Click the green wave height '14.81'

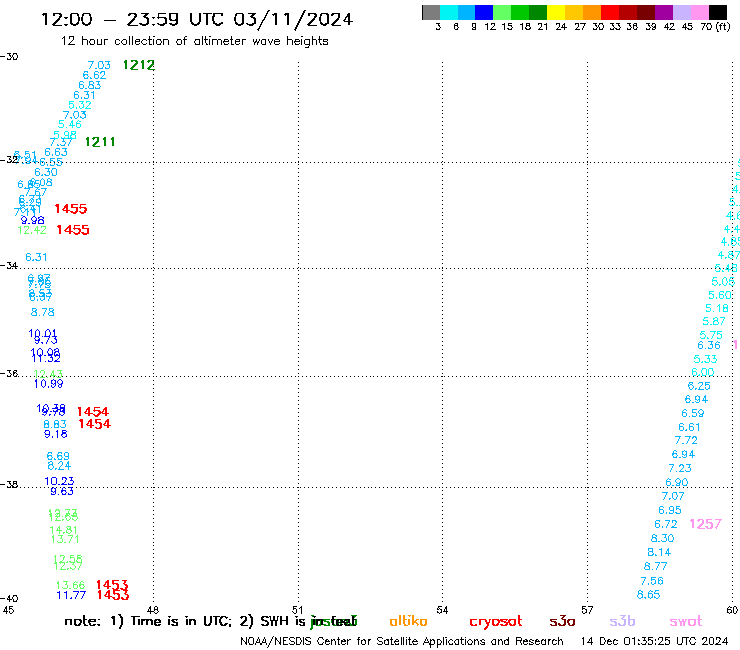[x=63, y=530]
